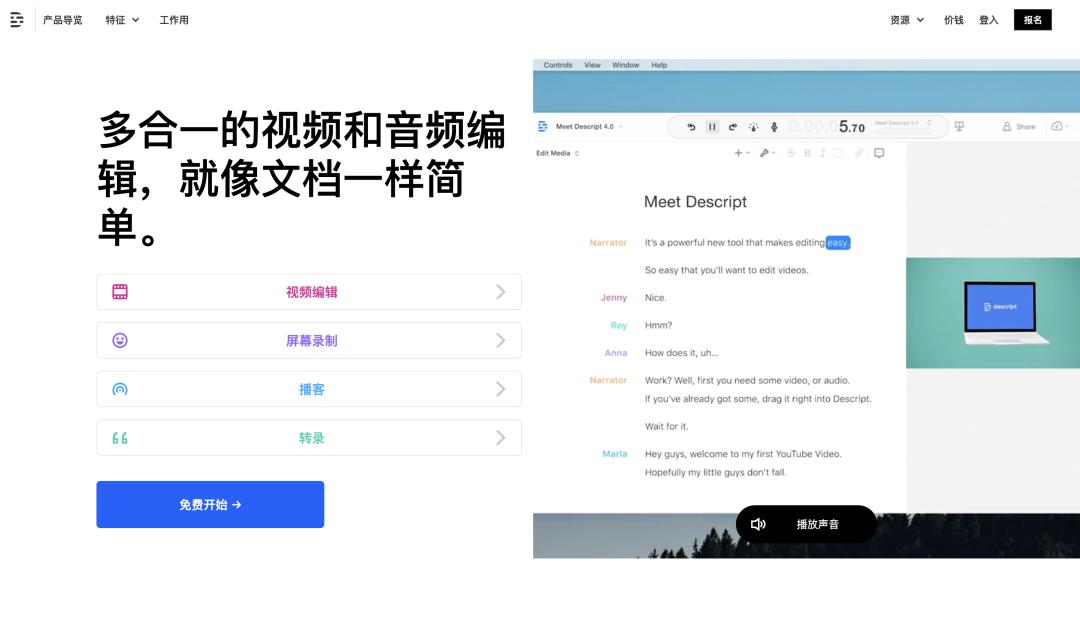Open the Window menu in the demo app
Image resolution: width=1080 pixels, height=620 pixels.
[x=625, y=65]
